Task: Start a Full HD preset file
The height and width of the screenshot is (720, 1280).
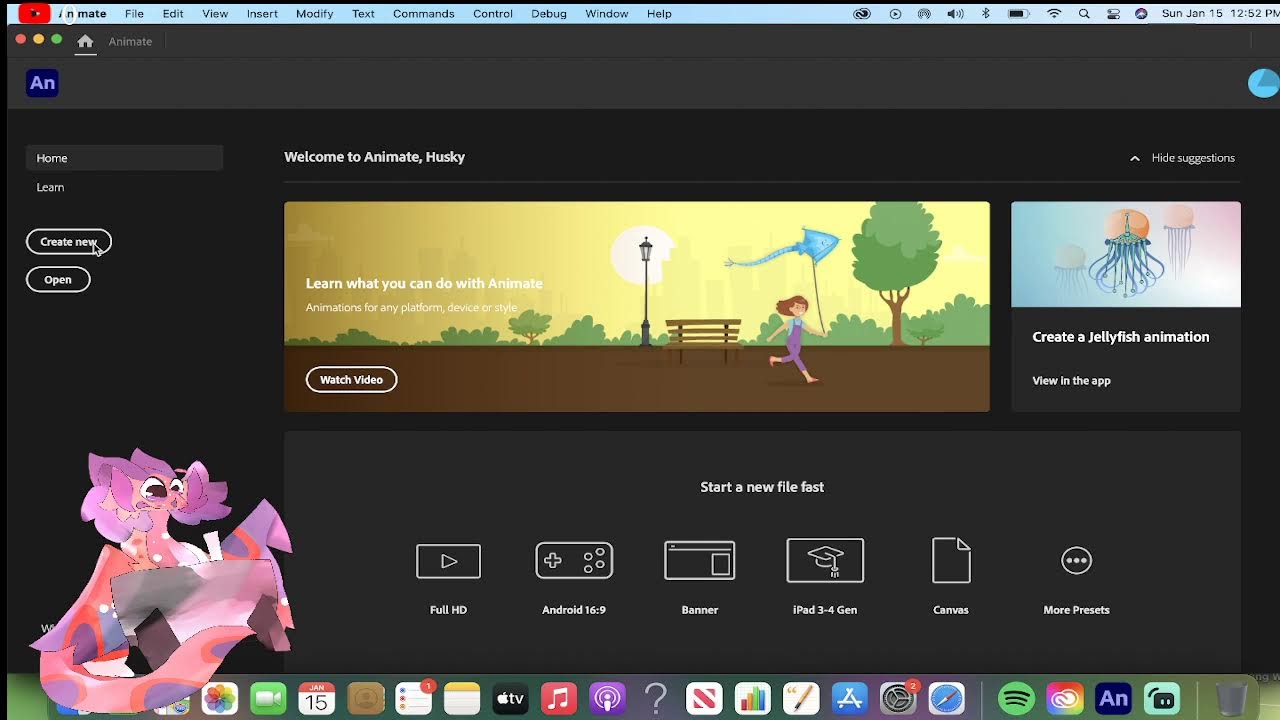Action: click(448, 561)
